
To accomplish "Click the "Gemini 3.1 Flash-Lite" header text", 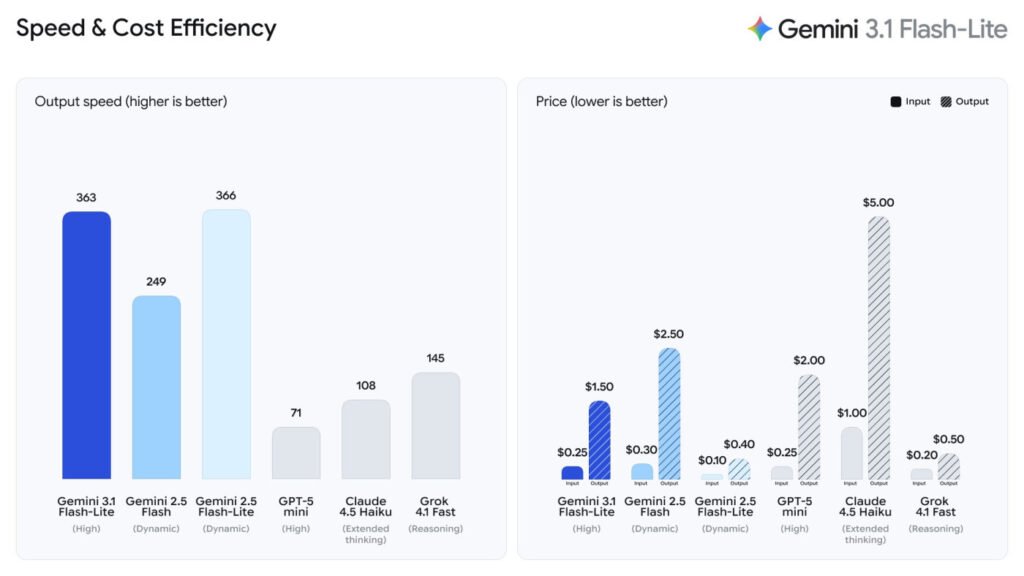I will 892,29.
